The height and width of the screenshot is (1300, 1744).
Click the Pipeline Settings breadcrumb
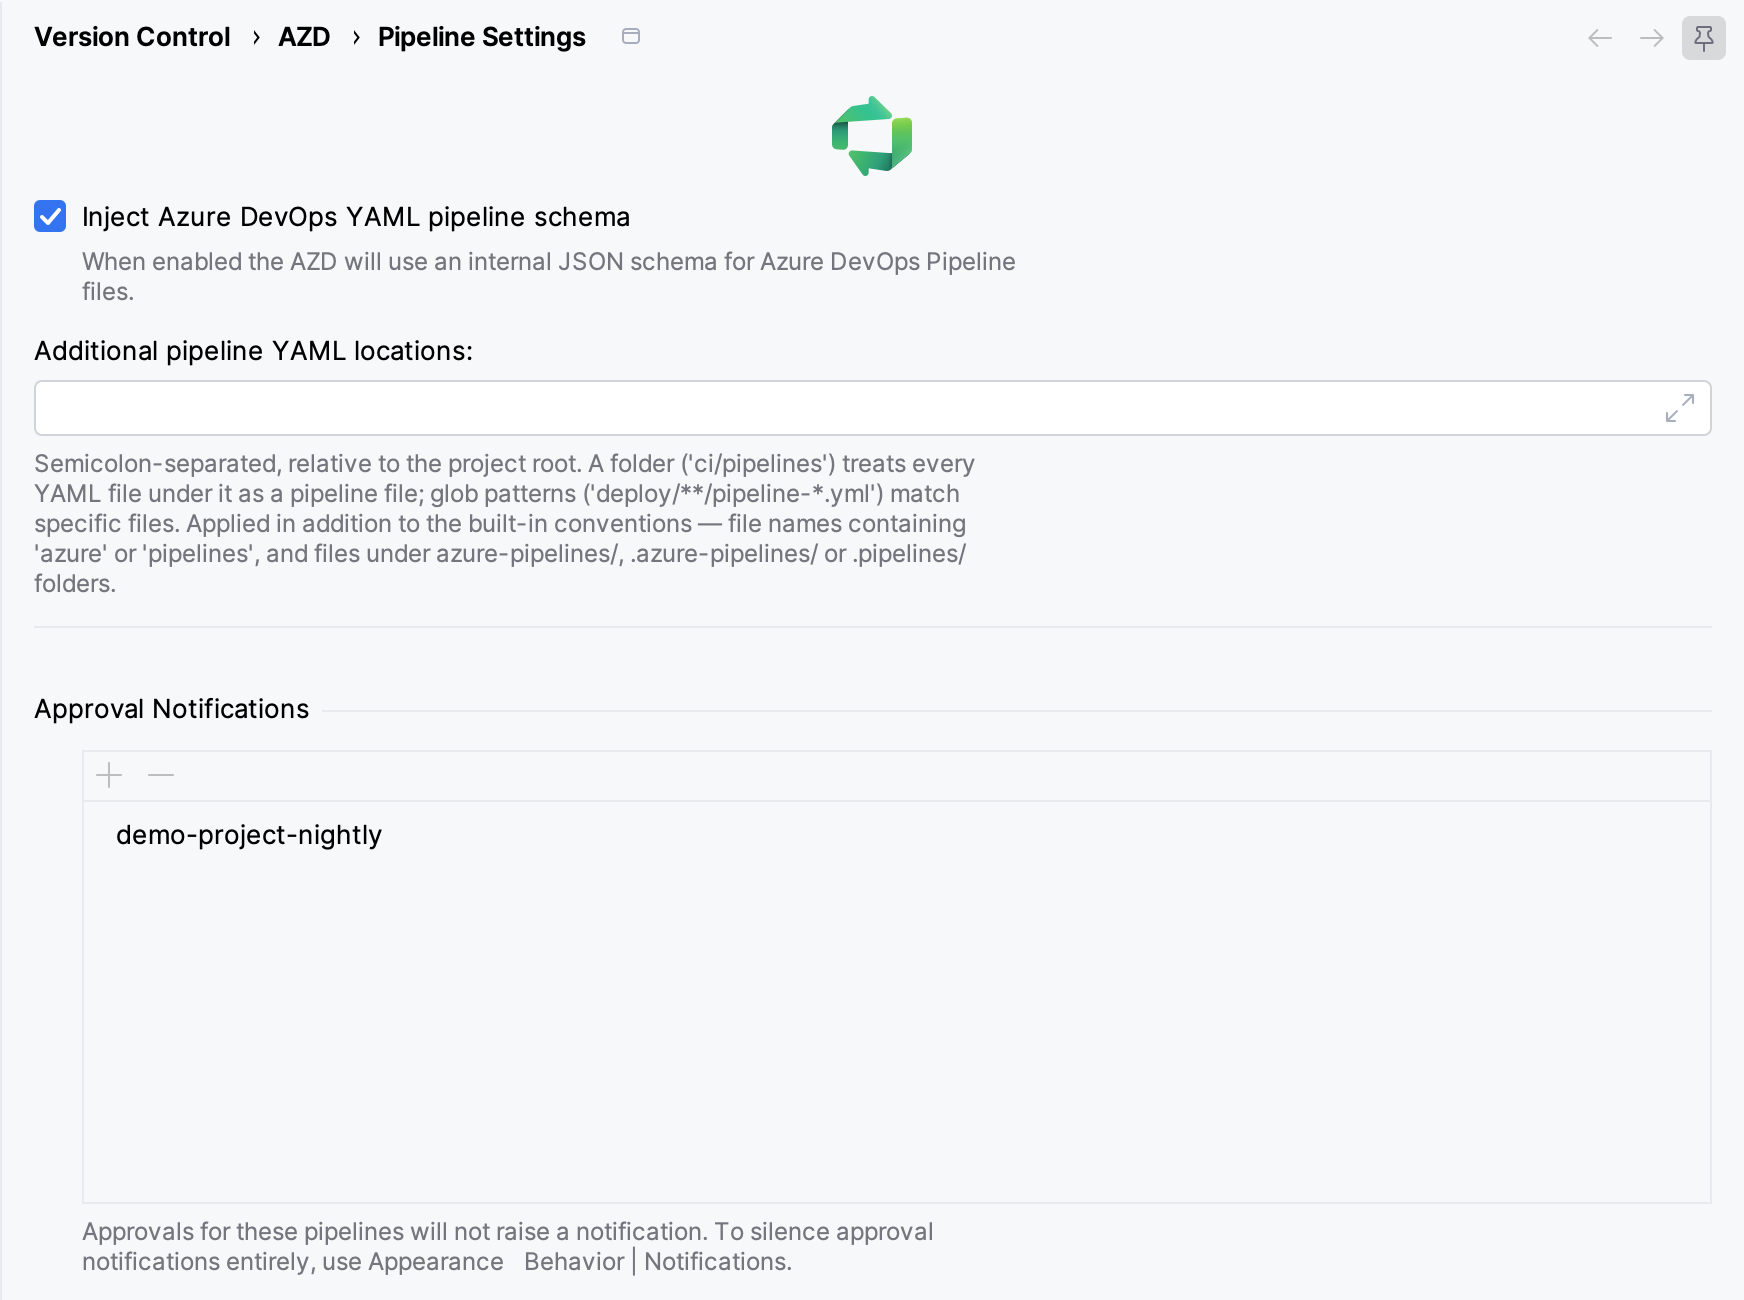pyautogui.click(x=482, y=37)
